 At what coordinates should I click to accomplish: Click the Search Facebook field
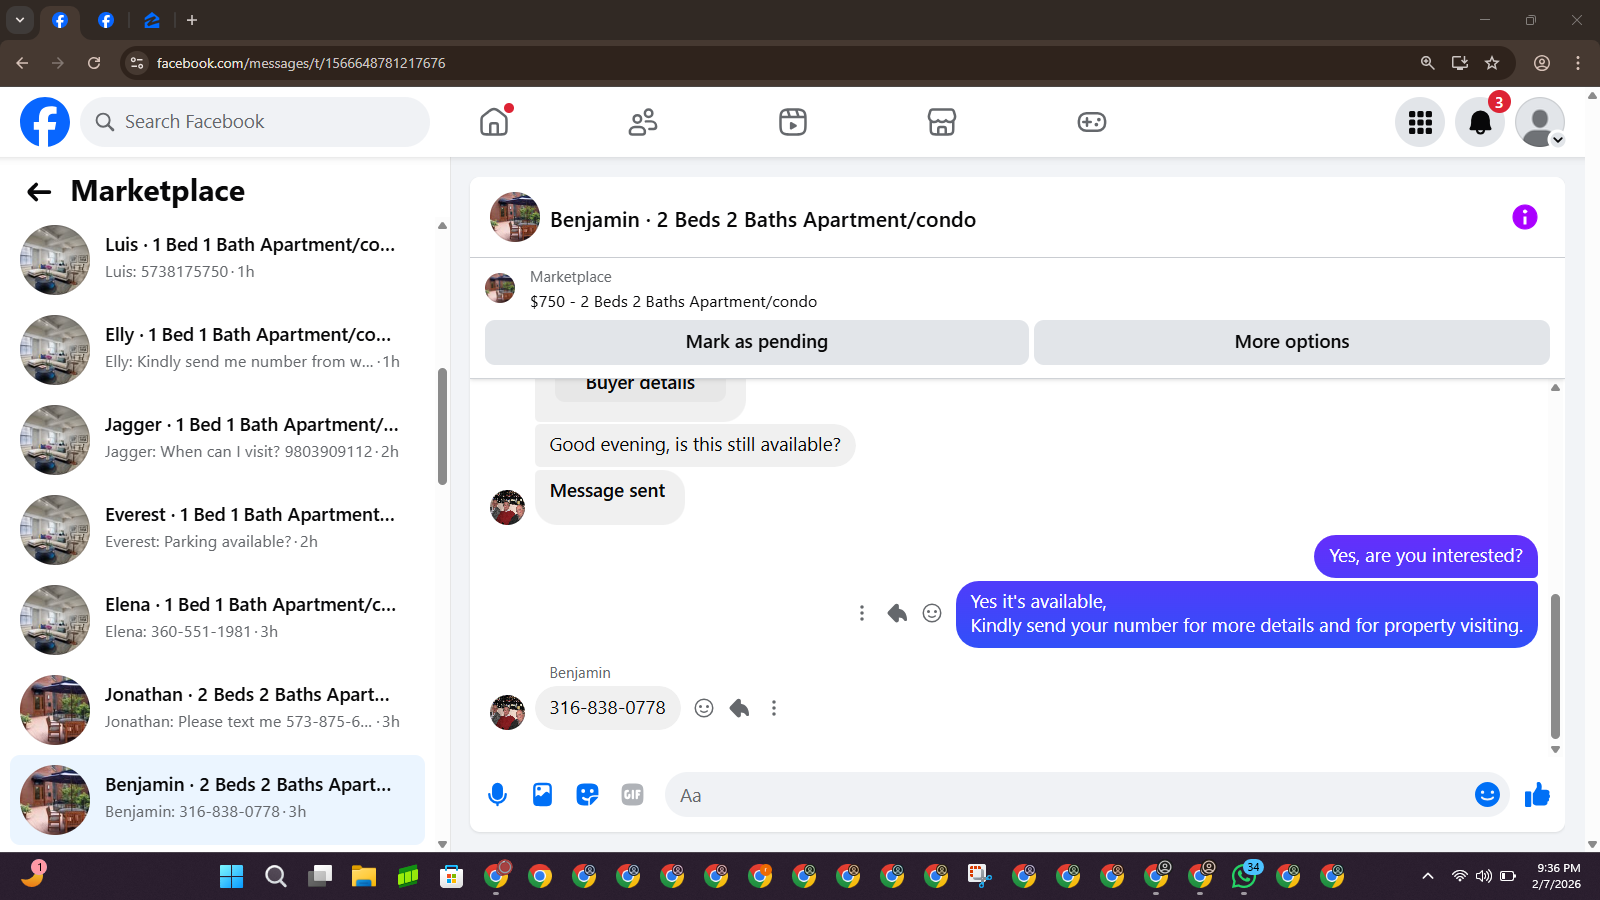255,122
